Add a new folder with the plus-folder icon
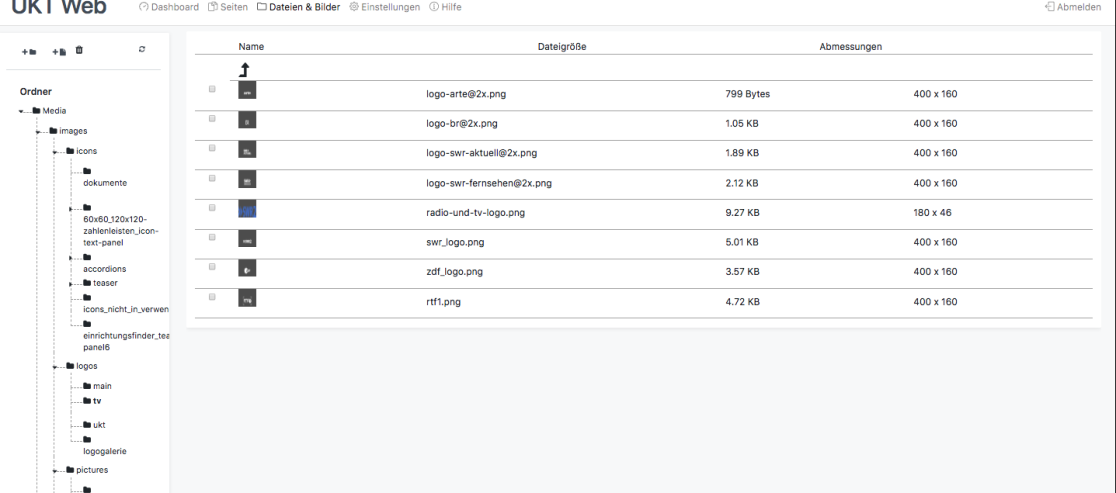Viewport: 1116px width, 493px height. [x=29, y=52]
